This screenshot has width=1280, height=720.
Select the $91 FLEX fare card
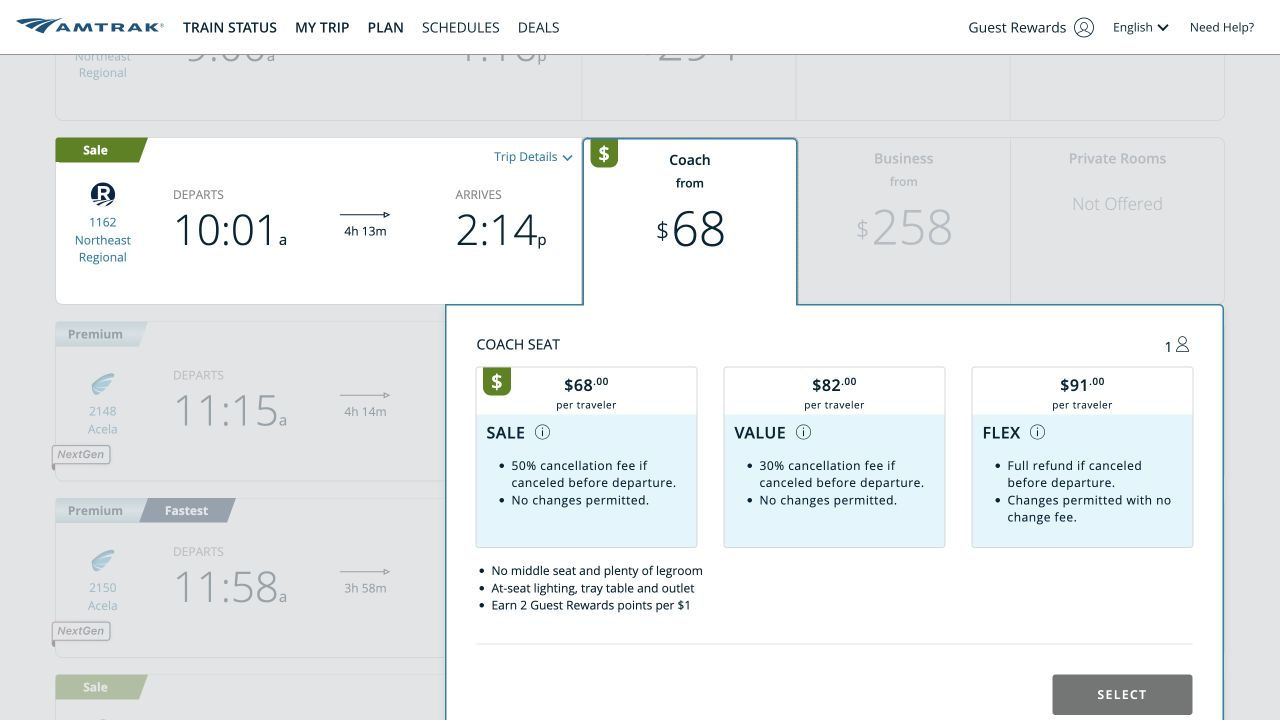coord(1082,457)
